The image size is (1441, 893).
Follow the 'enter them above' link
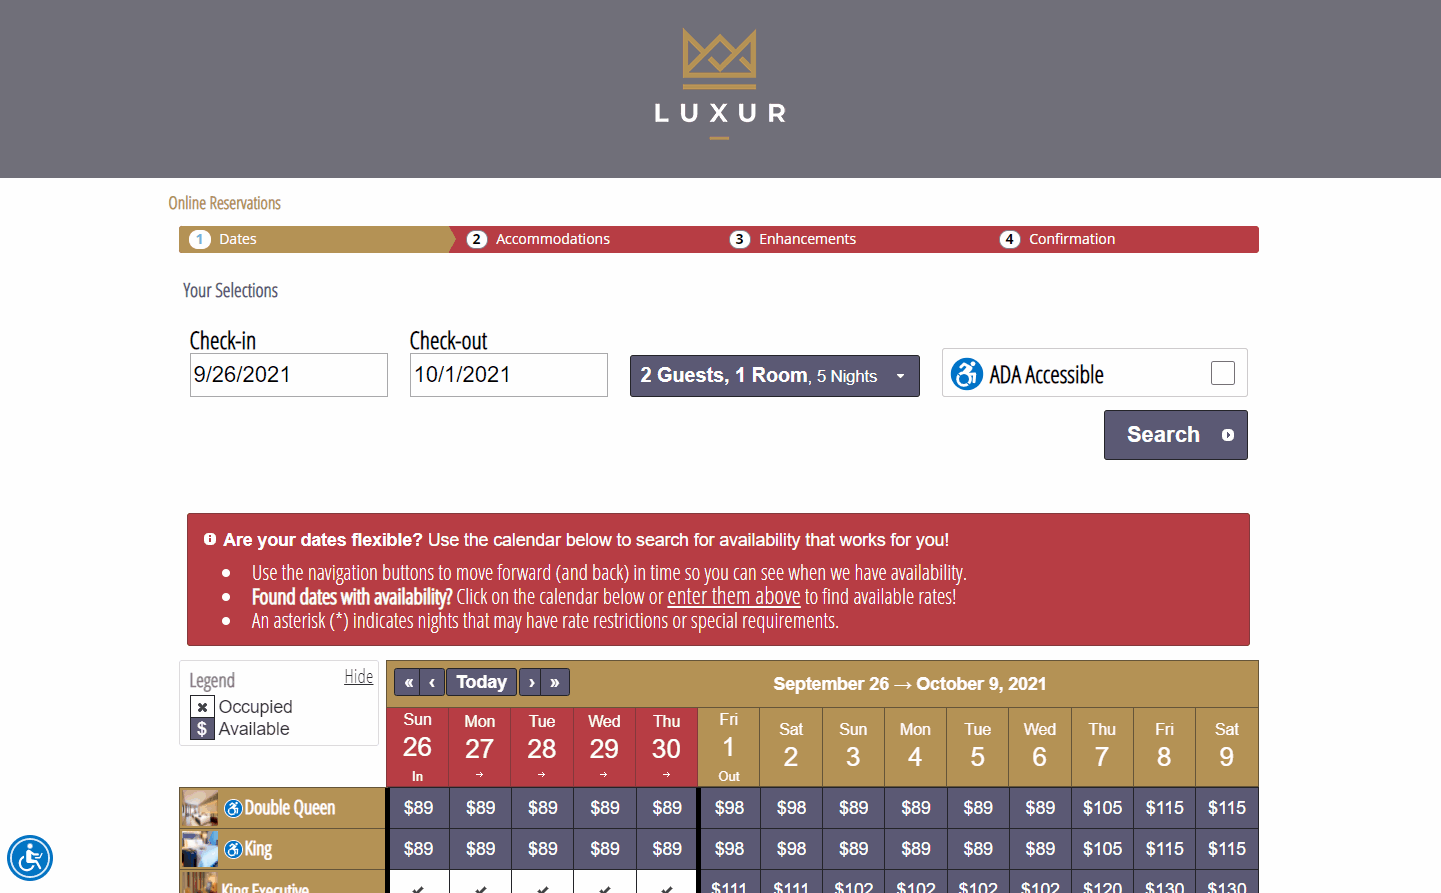coord(733,597)
